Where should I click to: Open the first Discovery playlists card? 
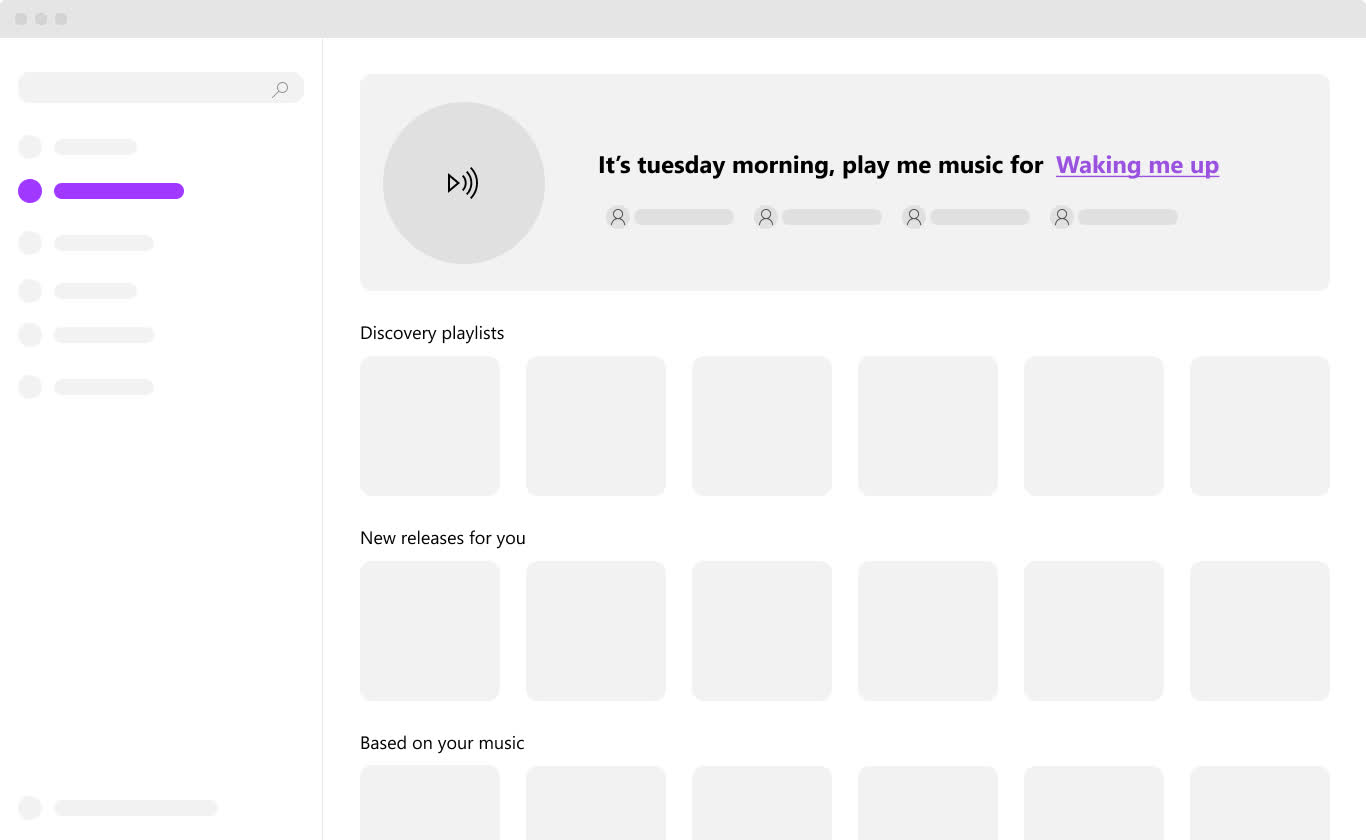[x=430, y=426]
